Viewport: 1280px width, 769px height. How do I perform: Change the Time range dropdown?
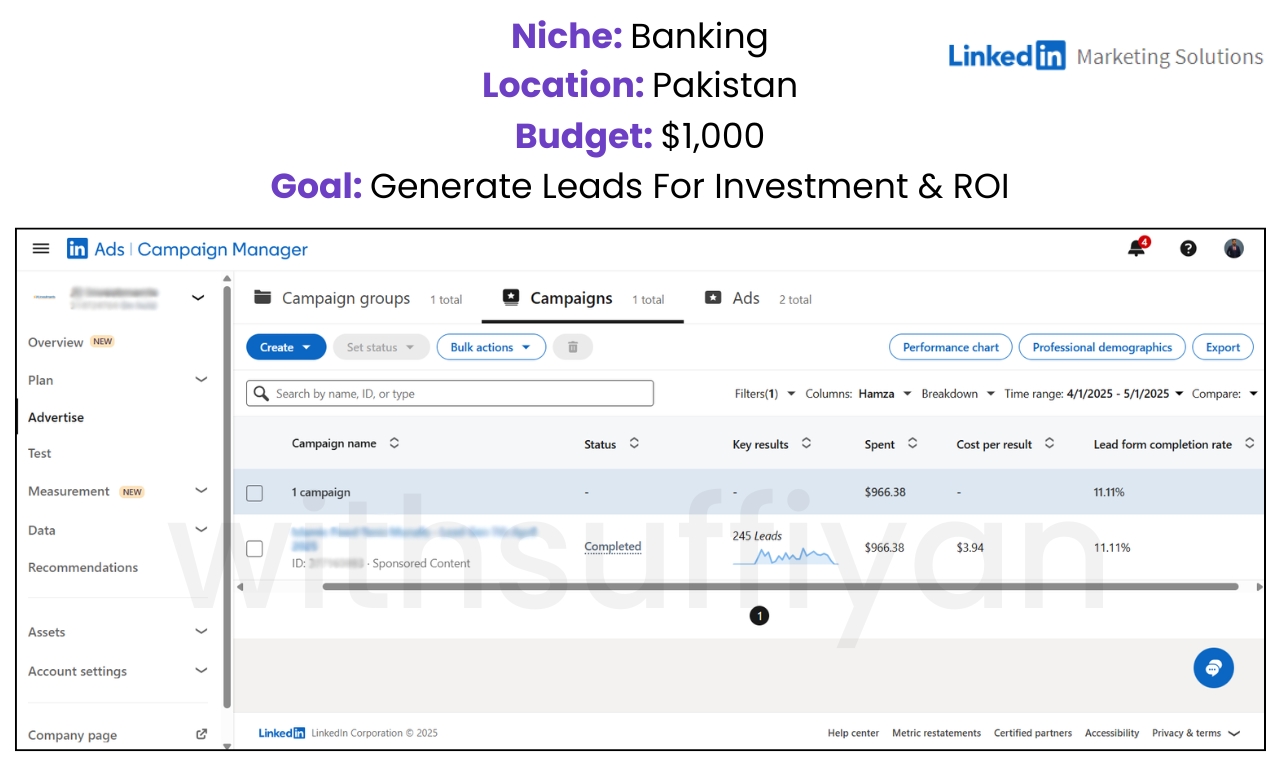coord(1094,394)
